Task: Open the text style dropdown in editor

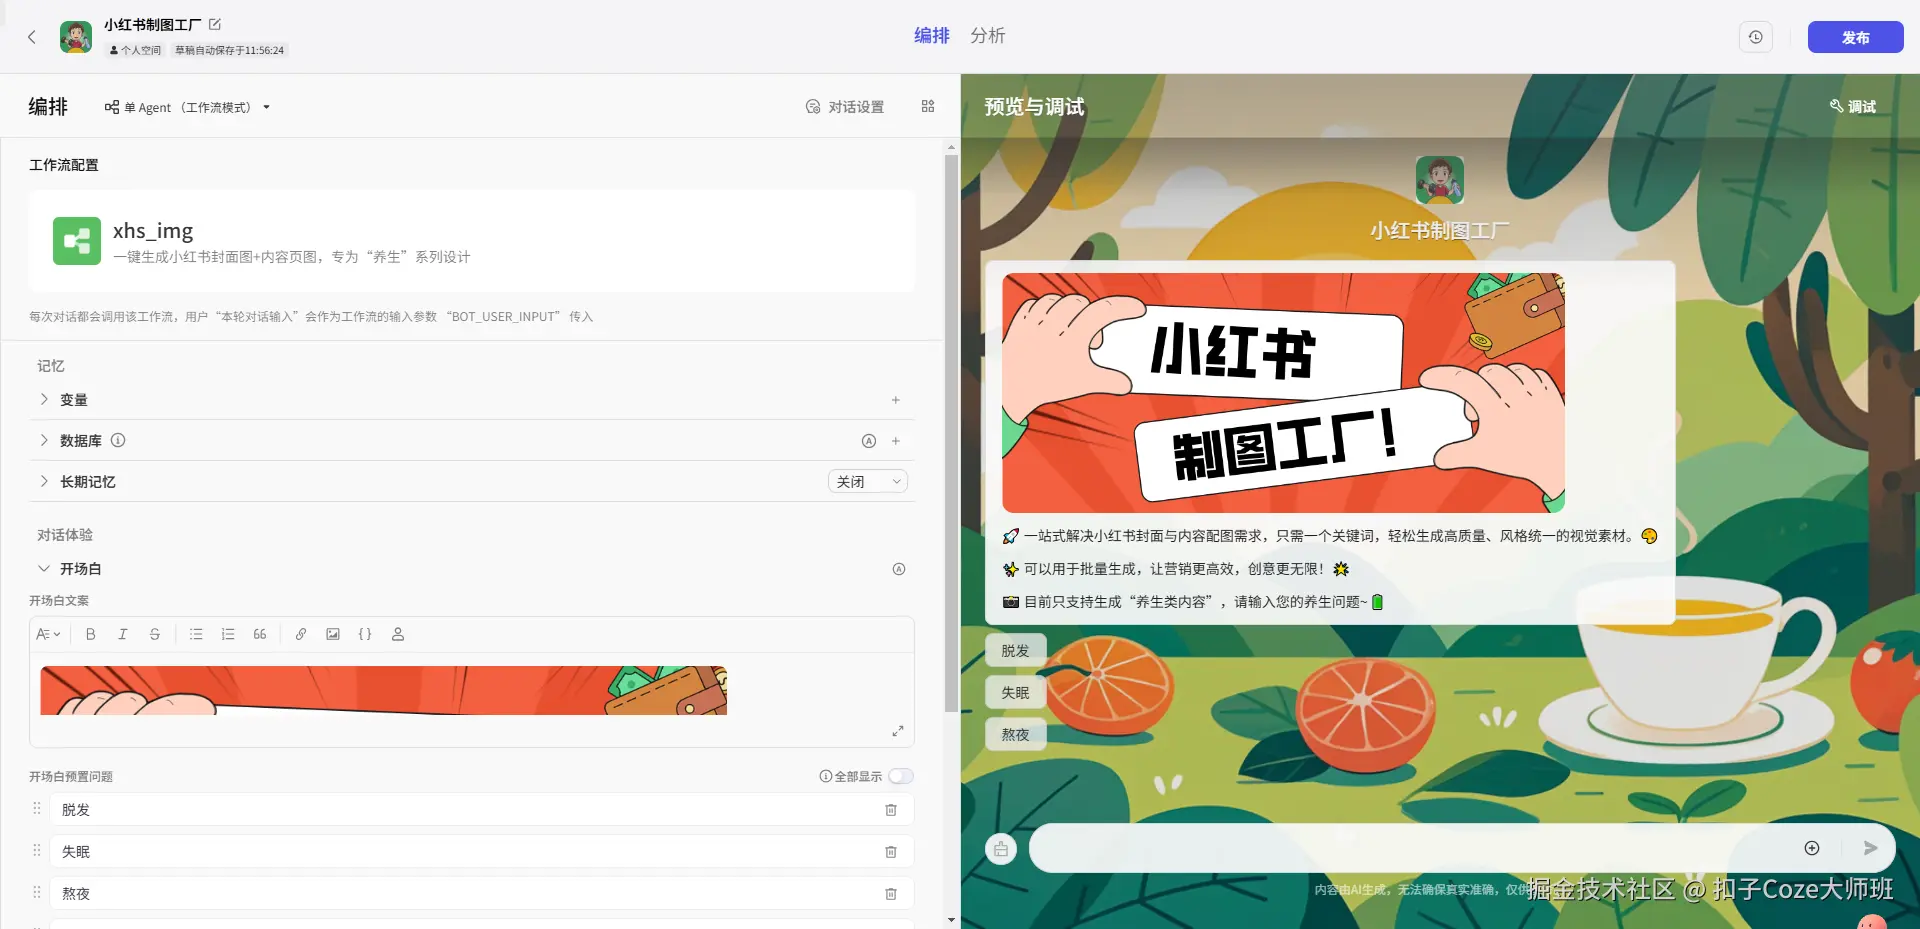Action: (x=48, y=634)
